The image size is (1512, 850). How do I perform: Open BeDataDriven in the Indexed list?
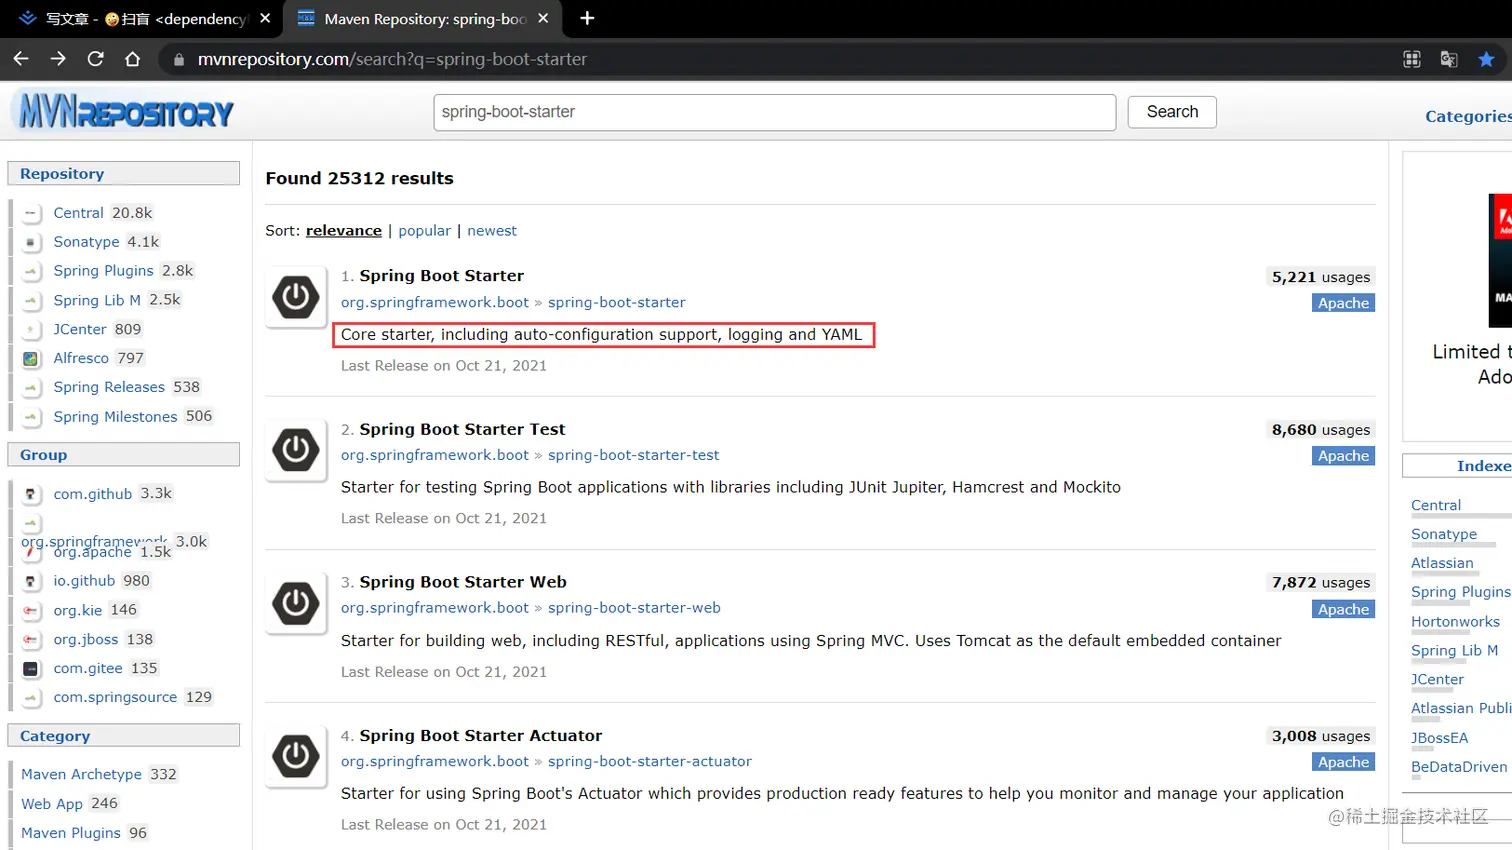coord(1459,767)
